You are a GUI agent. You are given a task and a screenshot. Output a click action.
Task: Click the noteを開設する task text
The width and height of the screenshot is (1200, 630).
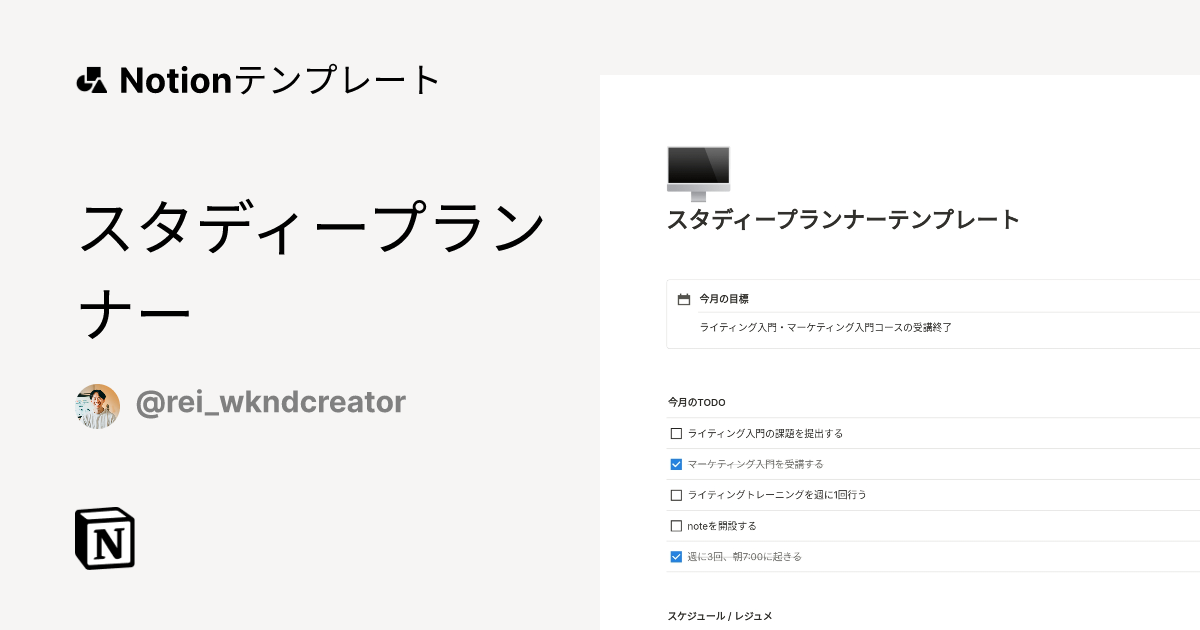722,526
